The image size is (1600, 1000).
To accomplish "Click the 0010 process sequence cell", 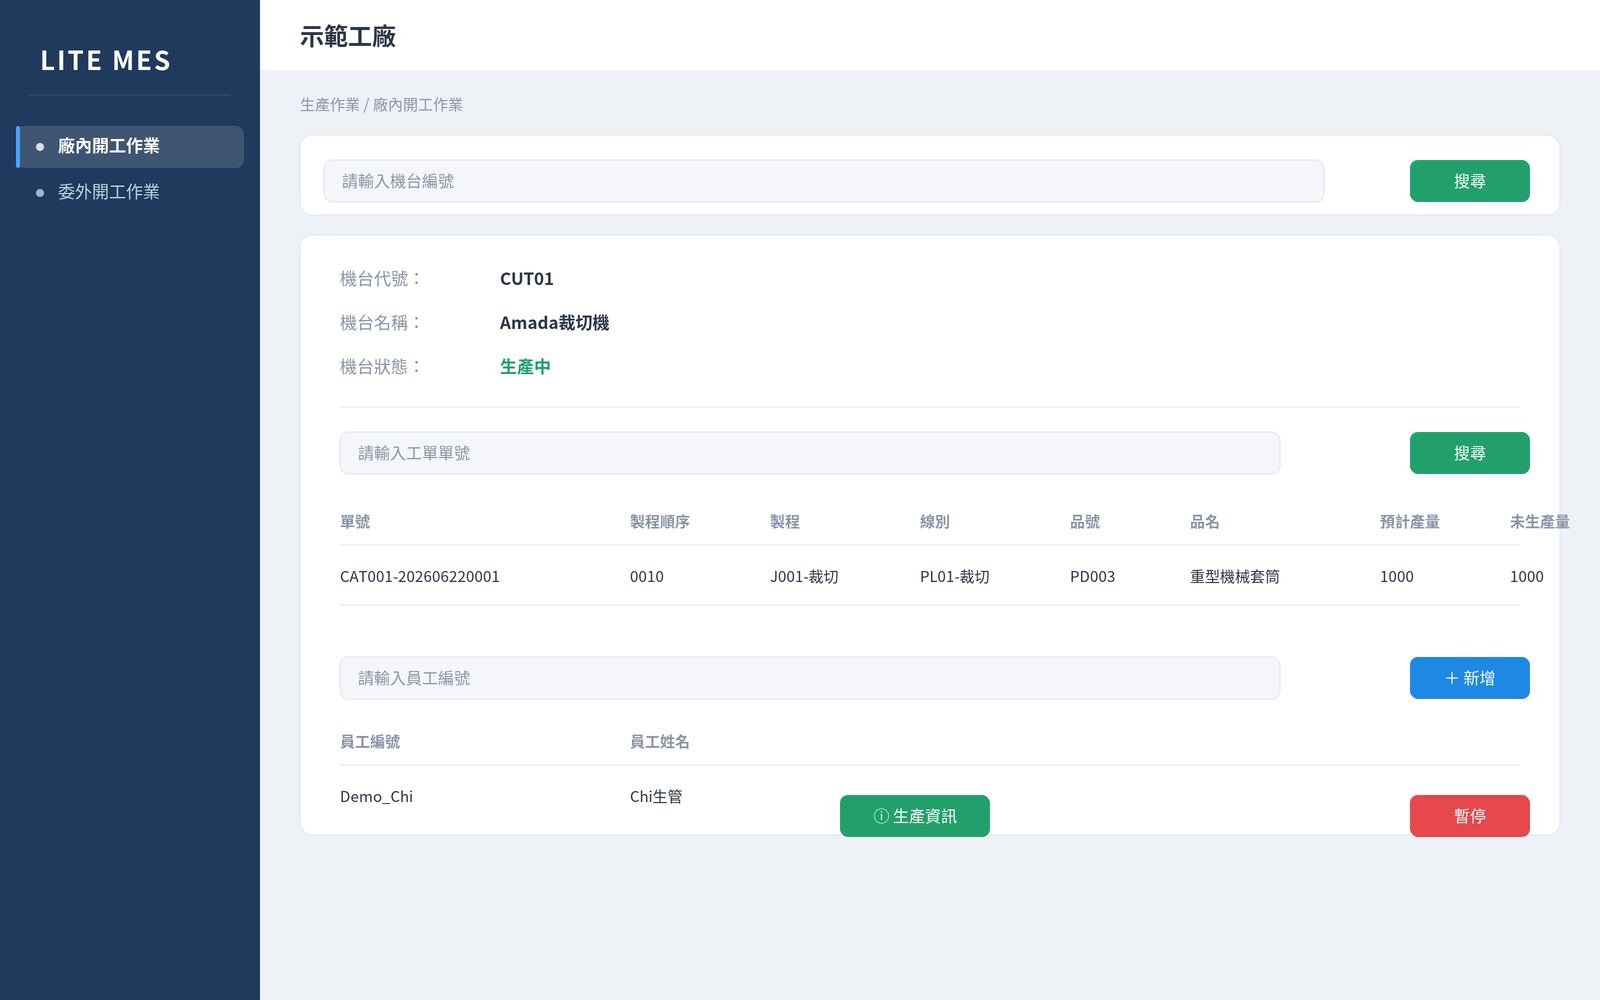I will (647, 577).
